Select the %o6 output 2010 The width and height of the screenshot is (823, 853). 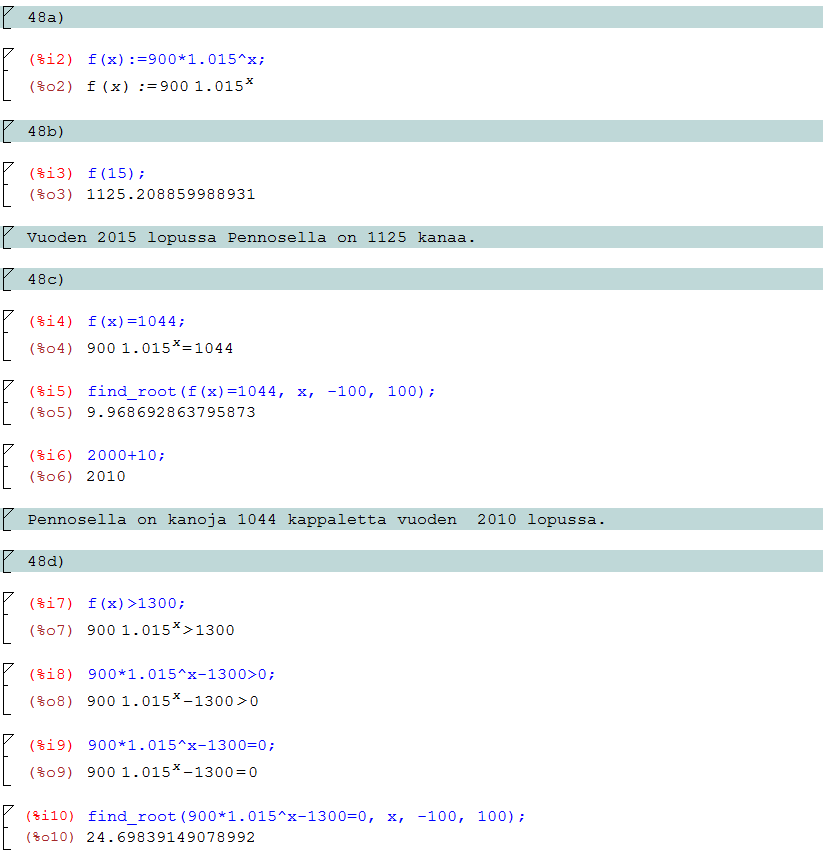(106, 477)
